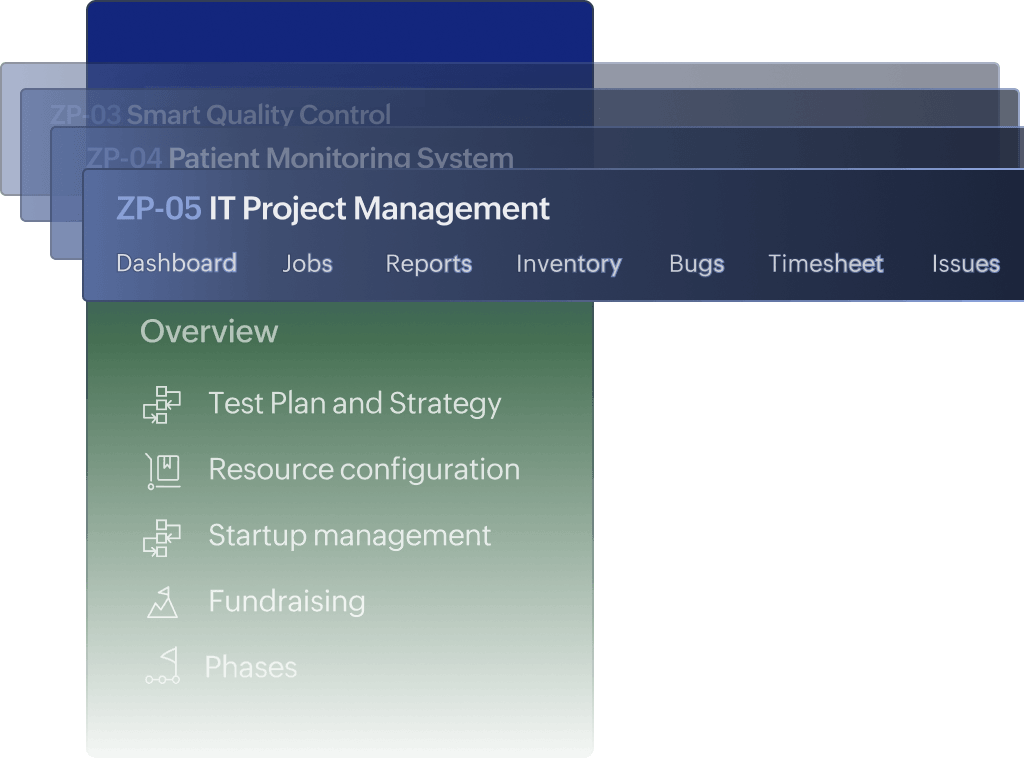Go to Fundraising

click(287, 602)
